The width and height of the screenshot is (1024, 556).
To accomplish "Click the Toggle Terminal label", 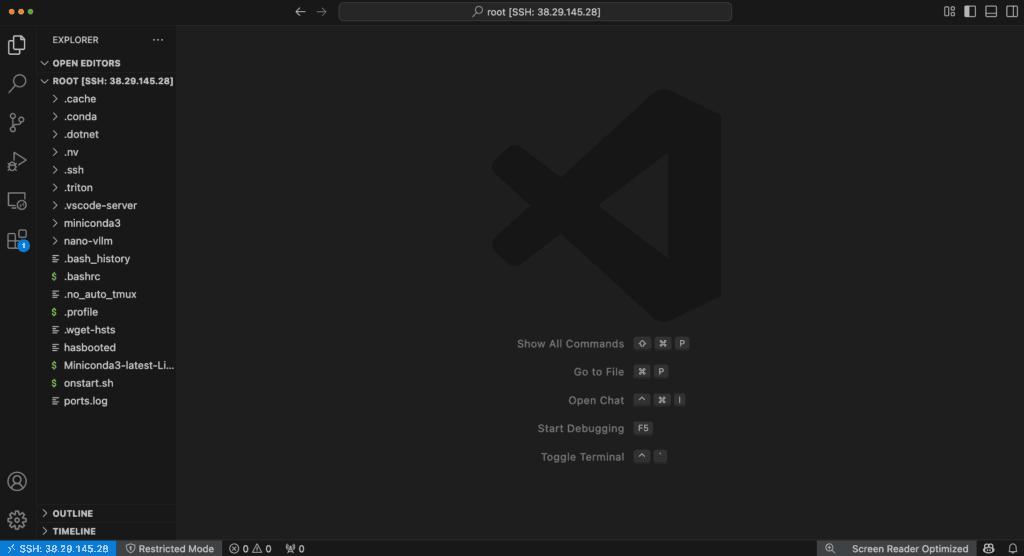I will coord(582,457).
